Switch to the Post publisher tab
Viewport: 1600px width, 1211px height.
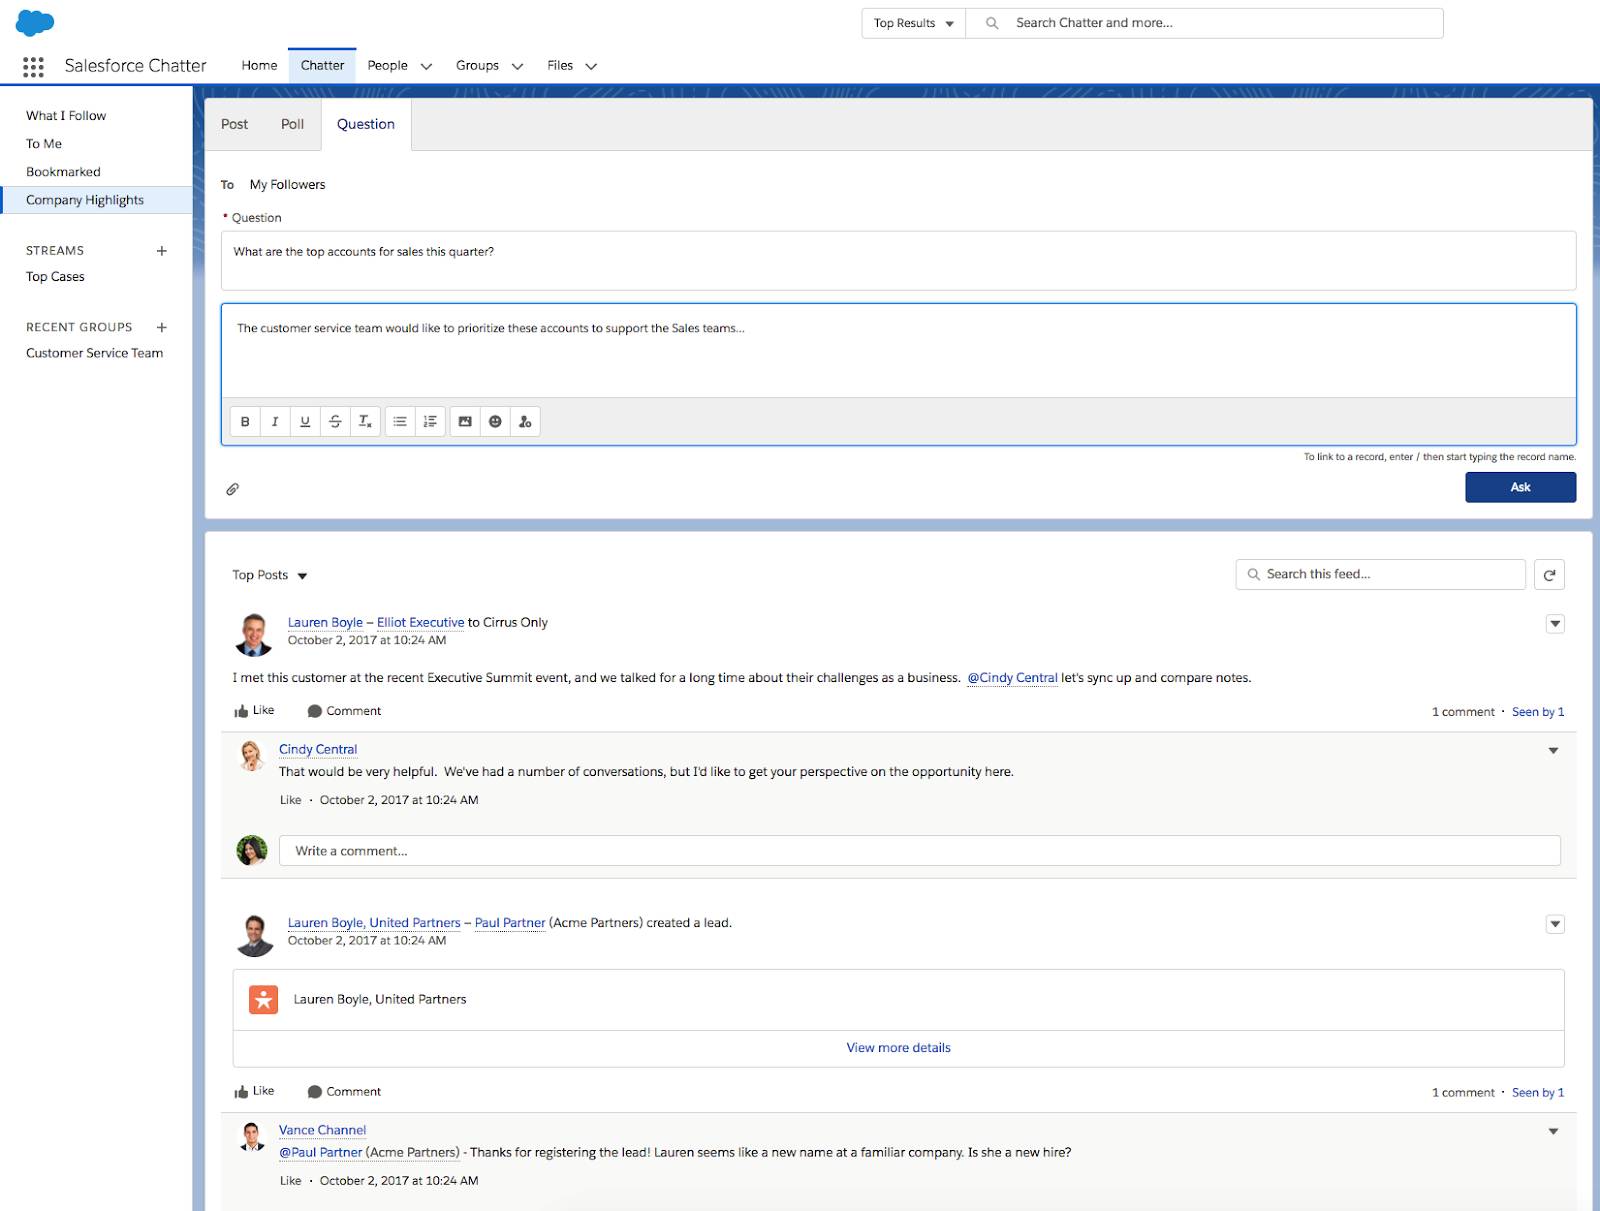pos(235,124)
